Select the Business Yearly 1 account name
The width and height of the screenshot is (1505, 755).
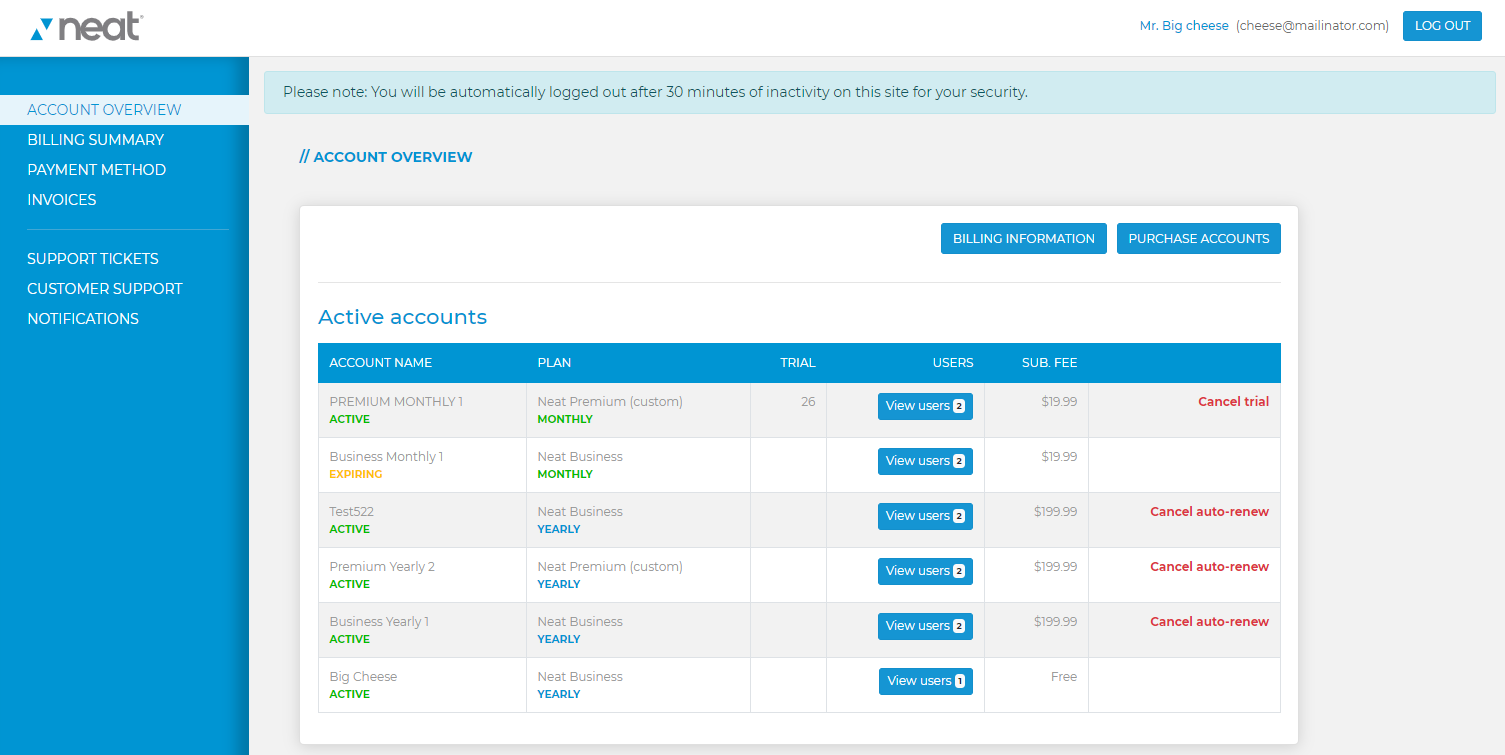(x=379, y=622)
